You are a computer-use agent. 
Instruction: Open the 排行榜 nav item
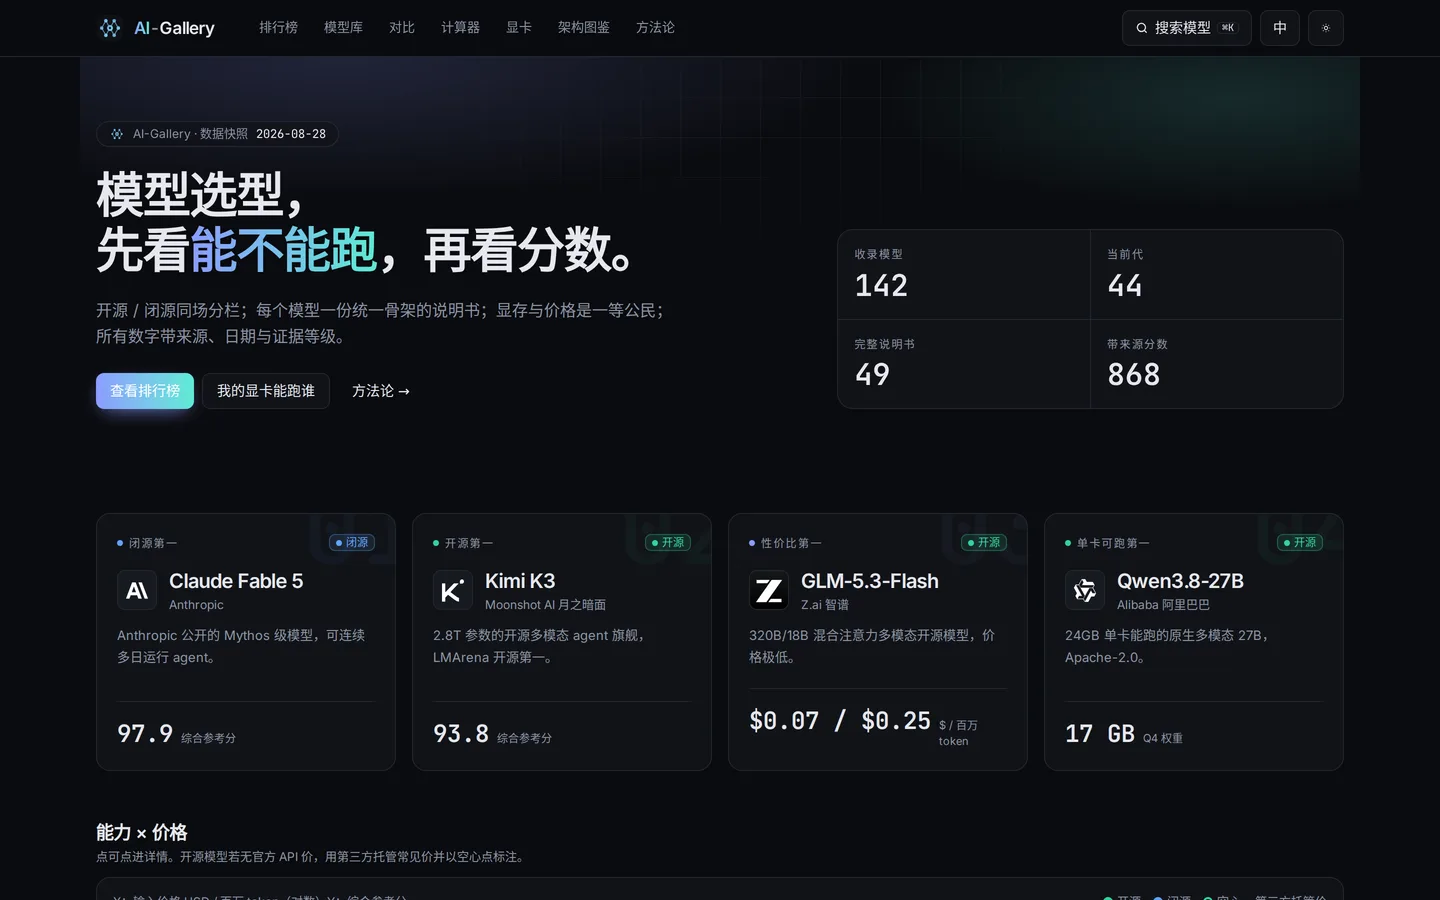click(x=278, y=28)
